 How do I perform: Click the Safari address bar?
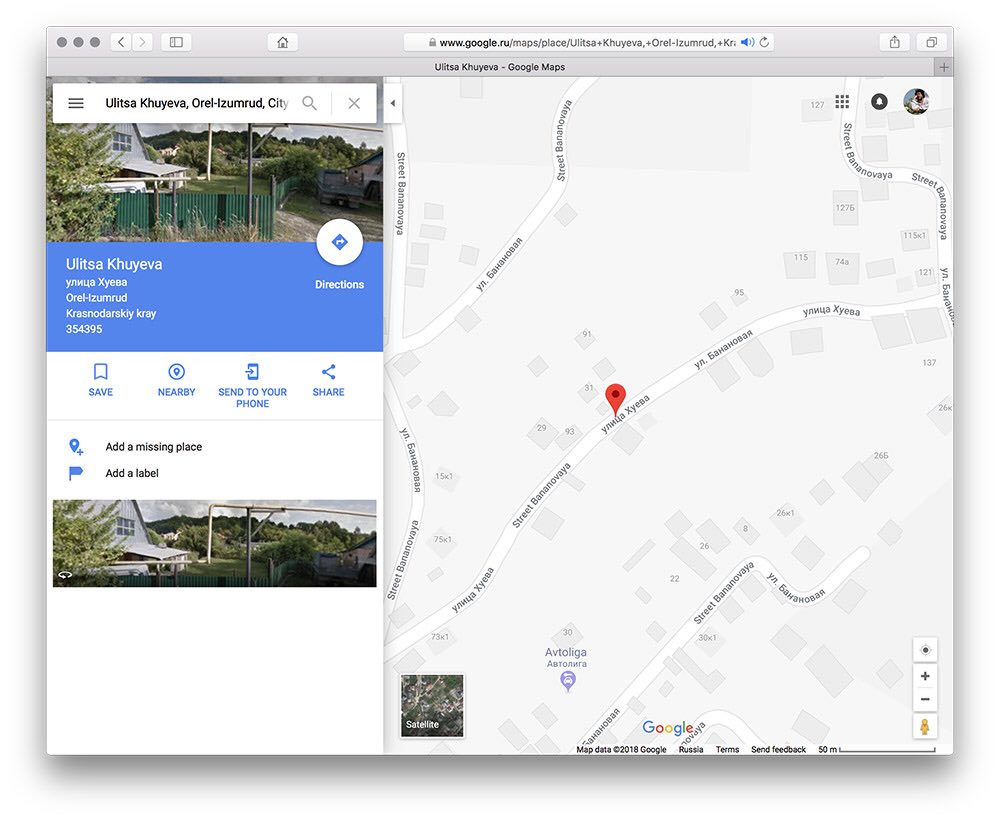[587, 42]
